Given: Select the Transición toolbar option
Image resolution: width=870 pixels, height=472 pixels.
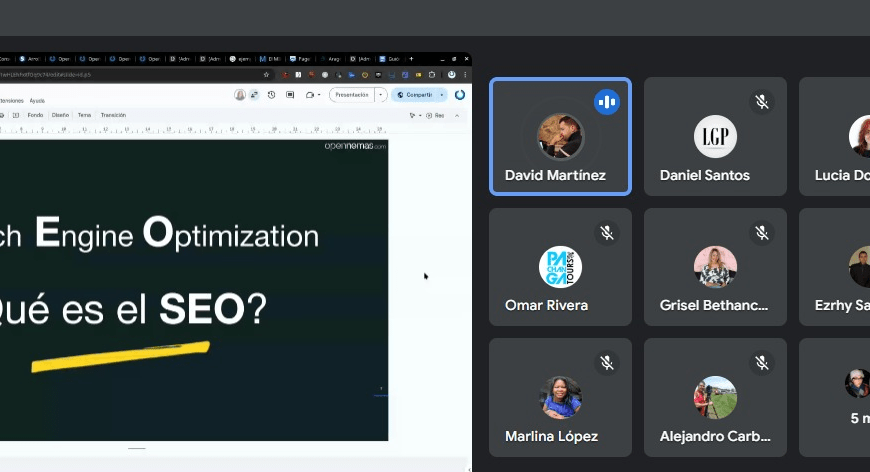Looking at the screenshot, I should tap(113, 115).
